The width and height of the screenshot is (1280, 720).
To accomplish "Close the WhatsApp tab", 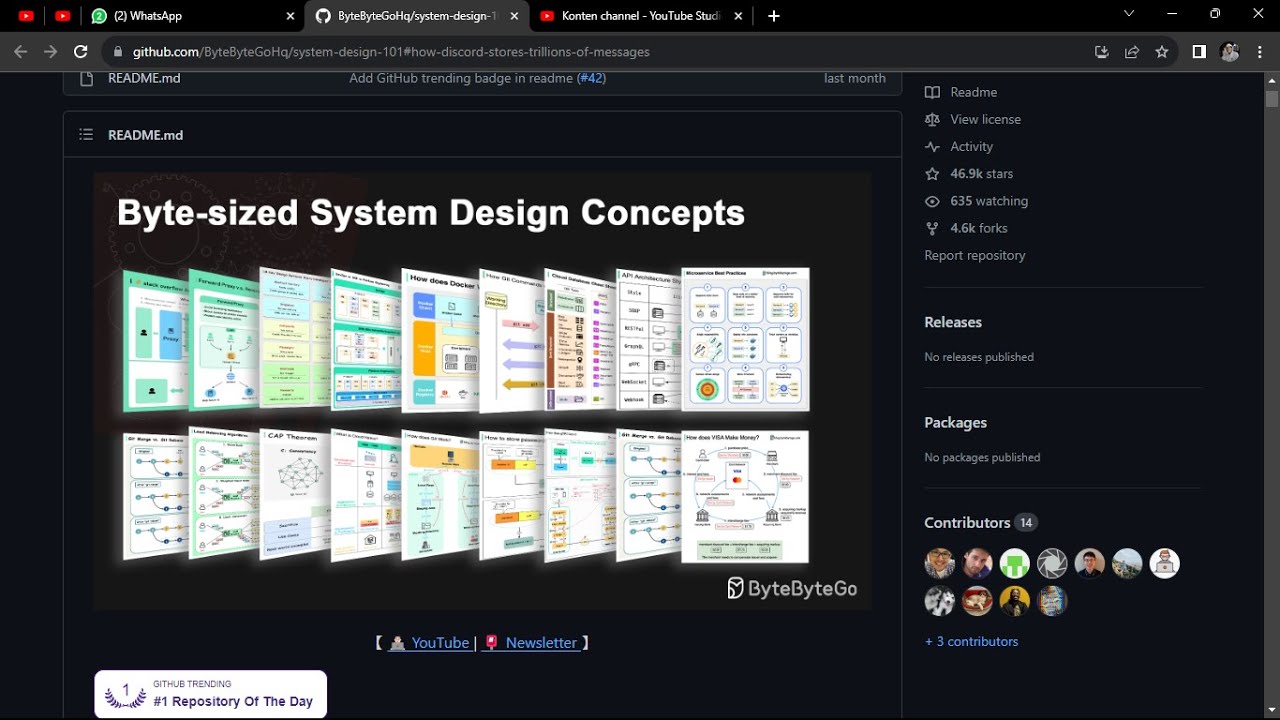I will pyautogui.click(x=291, y=16).
